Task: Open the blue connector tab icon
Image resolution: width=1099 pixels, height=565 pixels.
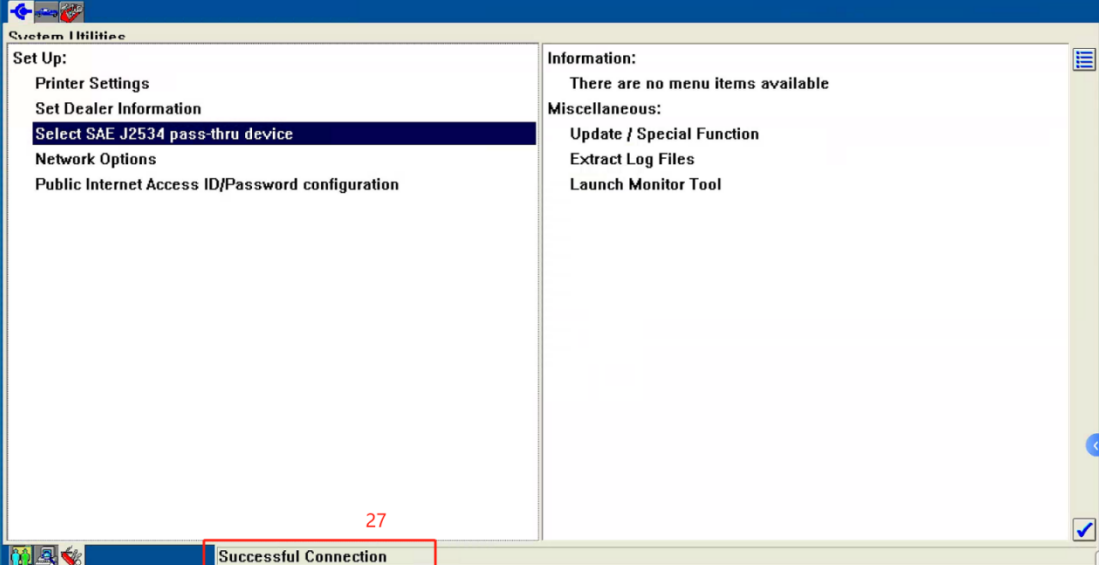Action: point(20,11)
